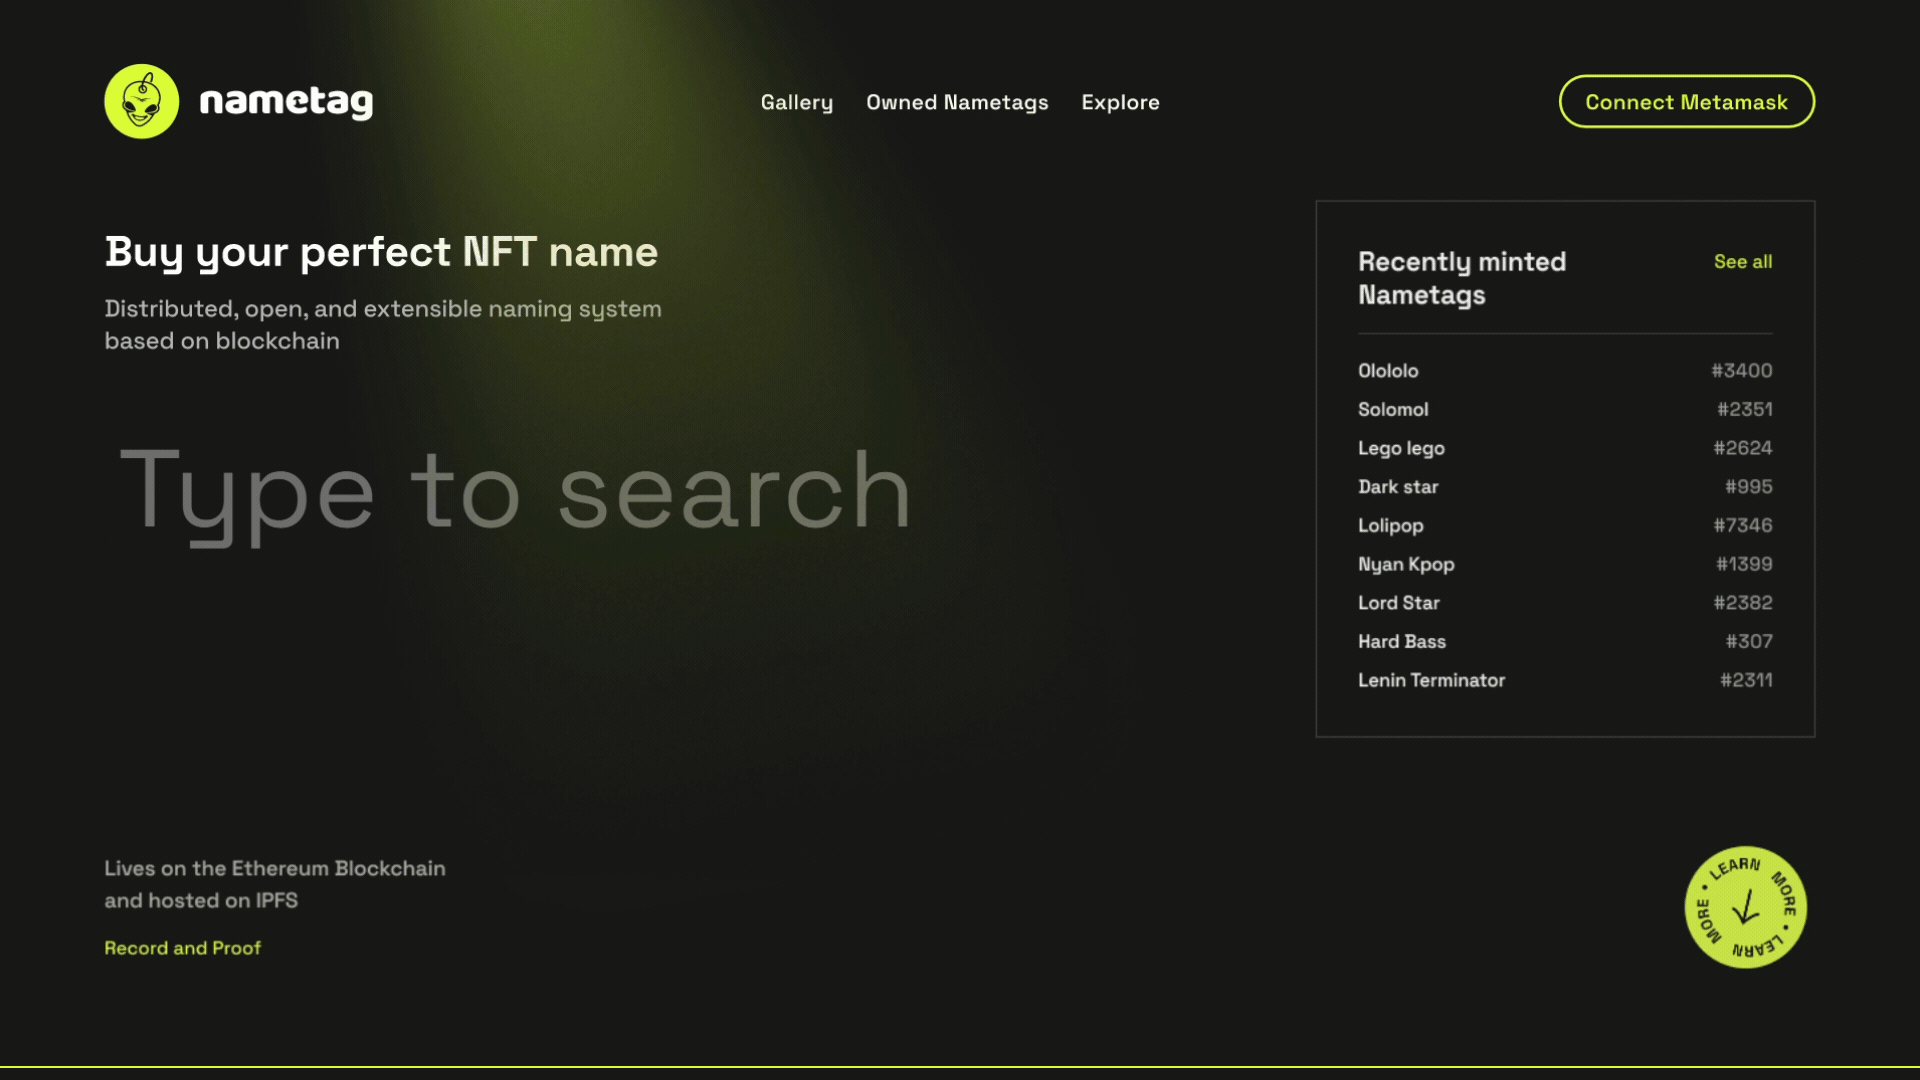Click the alien logo icon
1920x1080 pixels.
click(x=142, y=101)
